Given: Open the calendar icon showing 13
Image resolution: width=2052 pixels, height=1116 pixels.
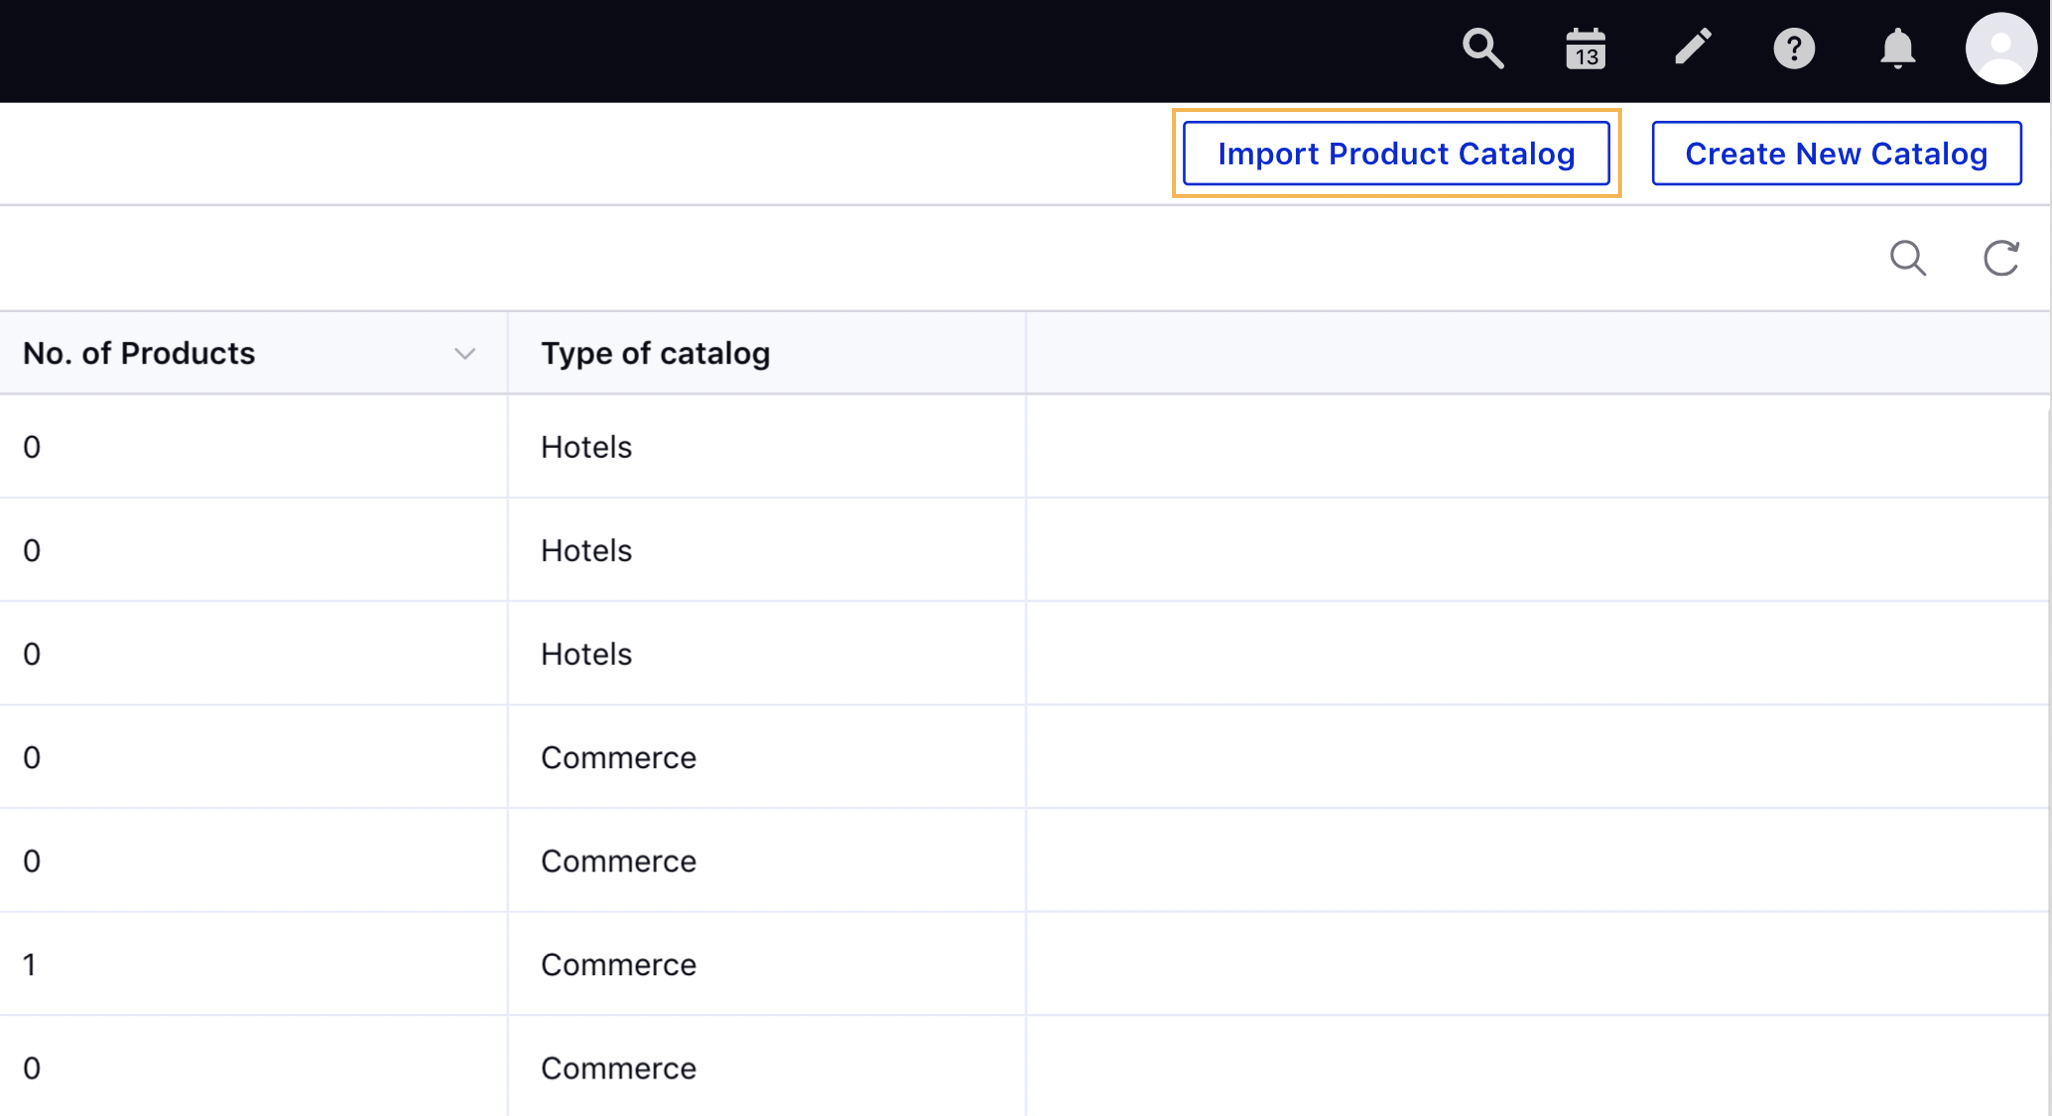Looking at the screenshot, I should [x=1586, y=48].
